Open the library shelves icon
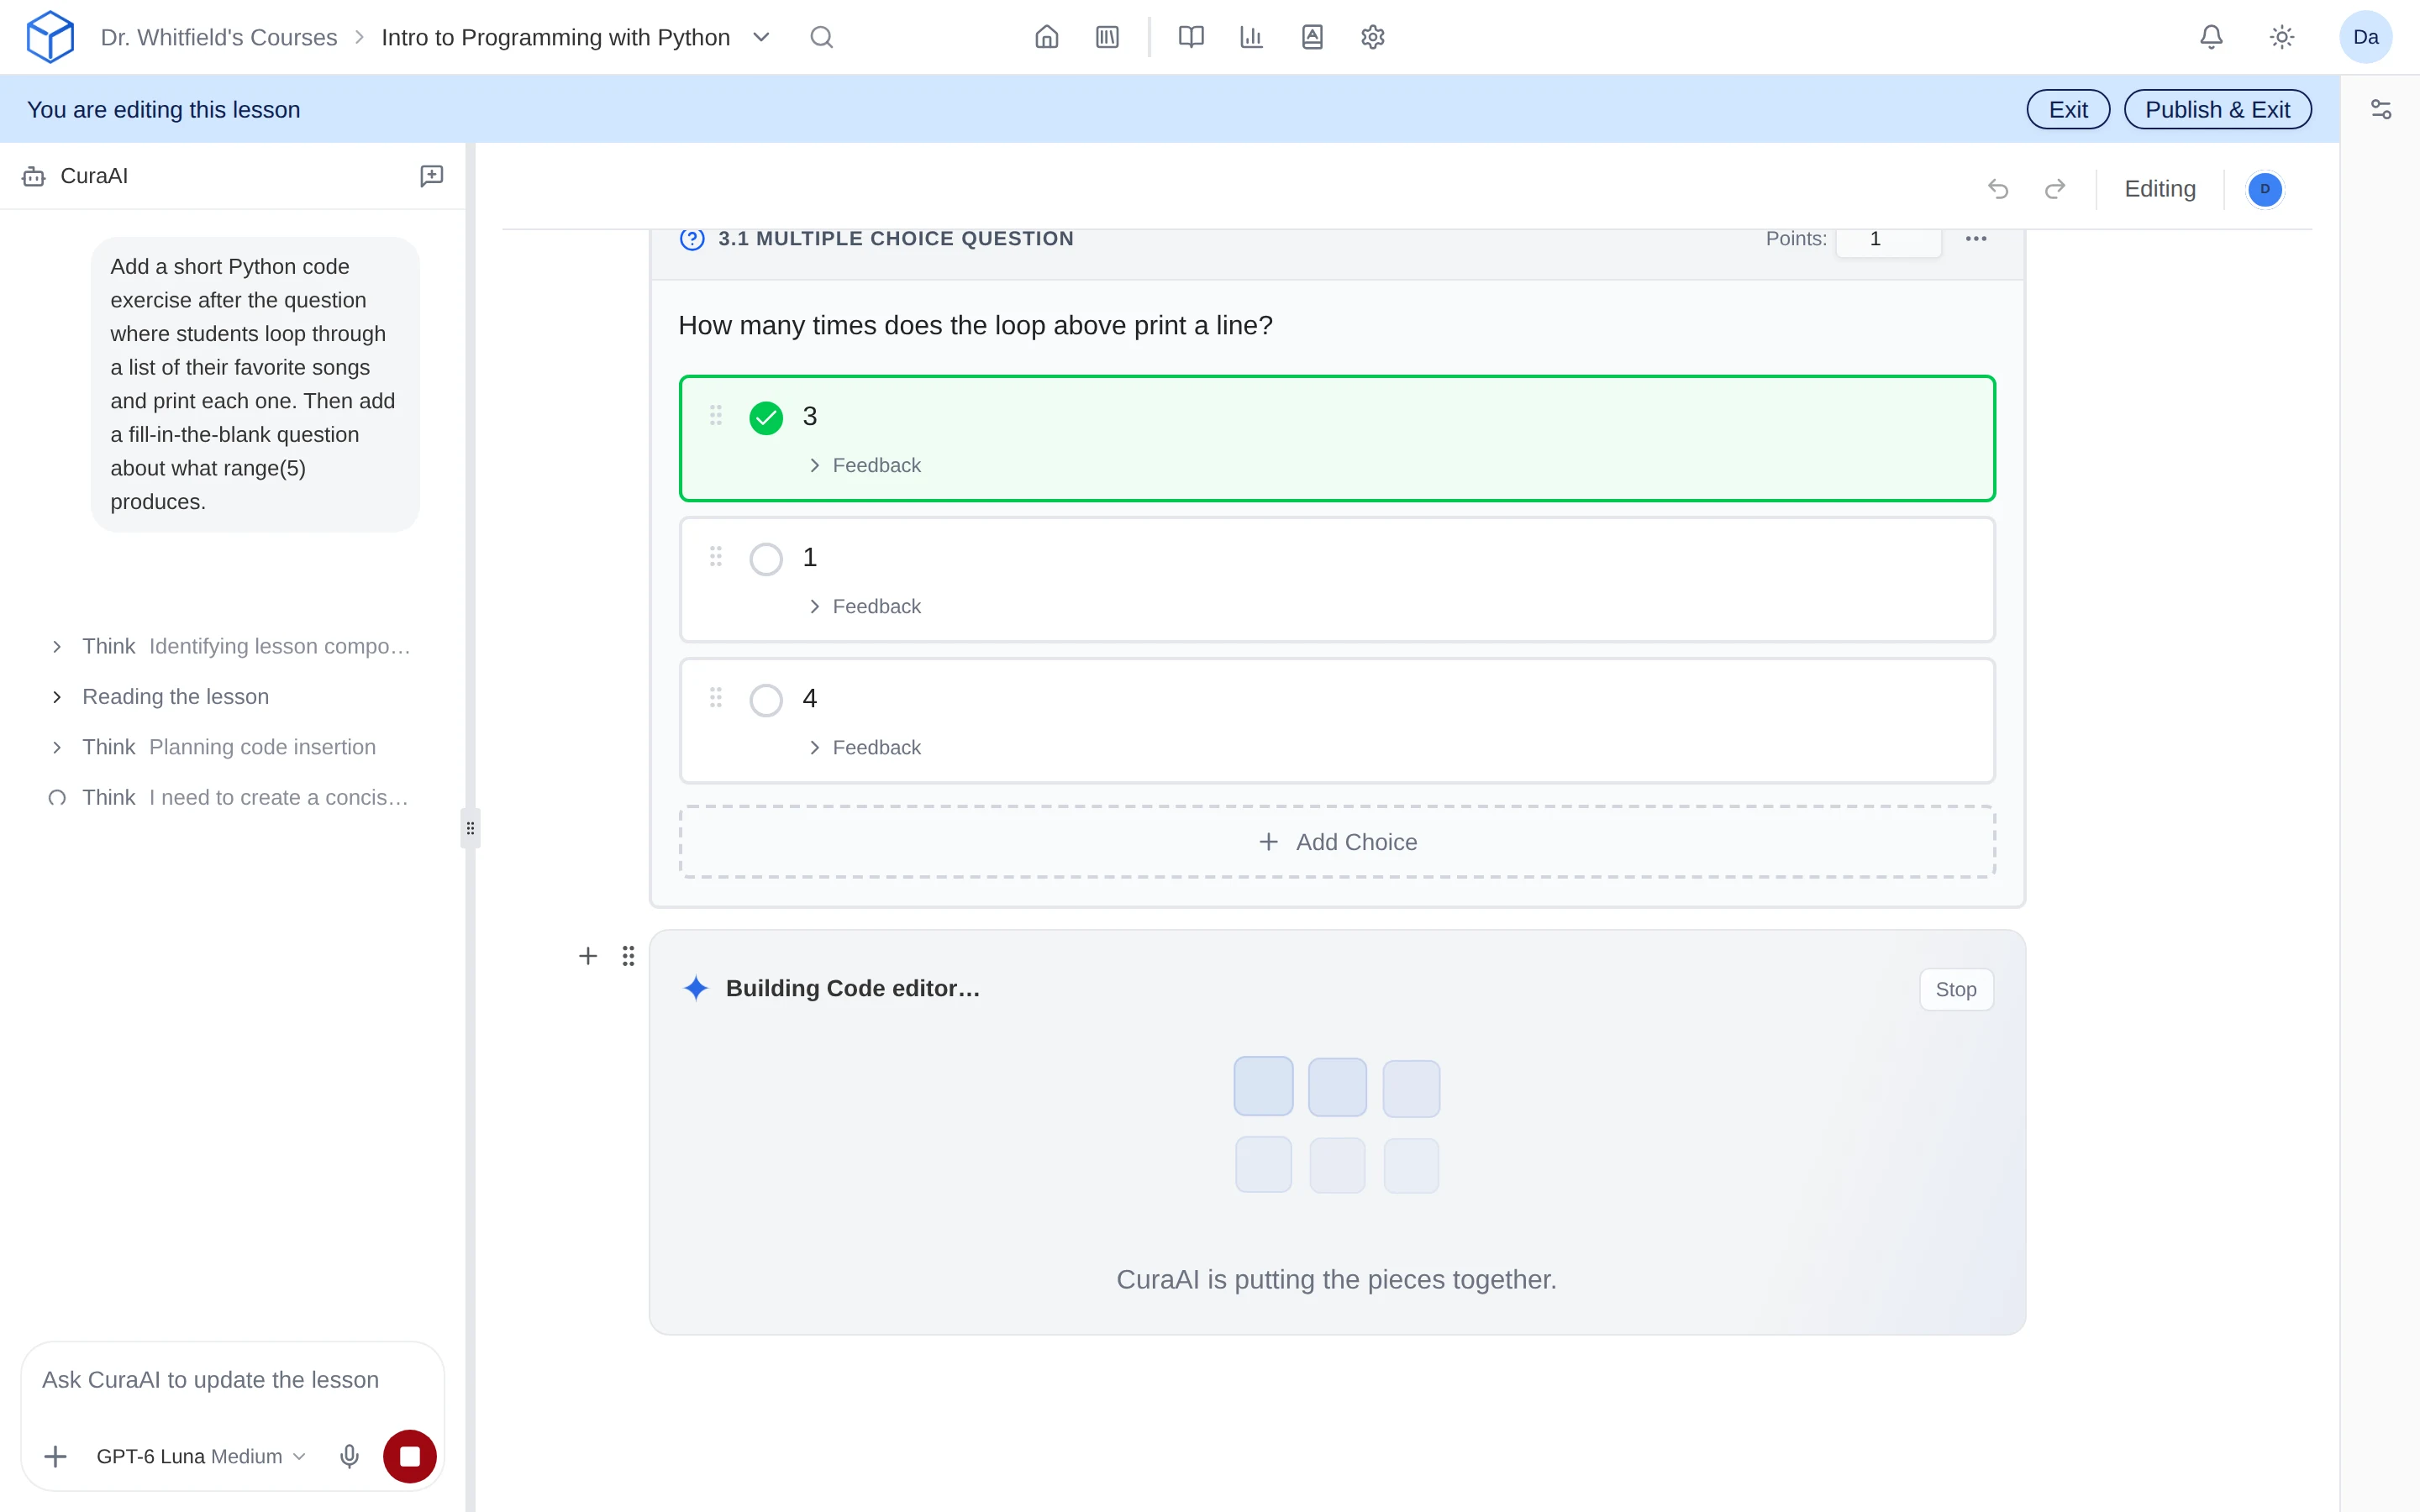 pyautogui.click(x=1107, y=37)
